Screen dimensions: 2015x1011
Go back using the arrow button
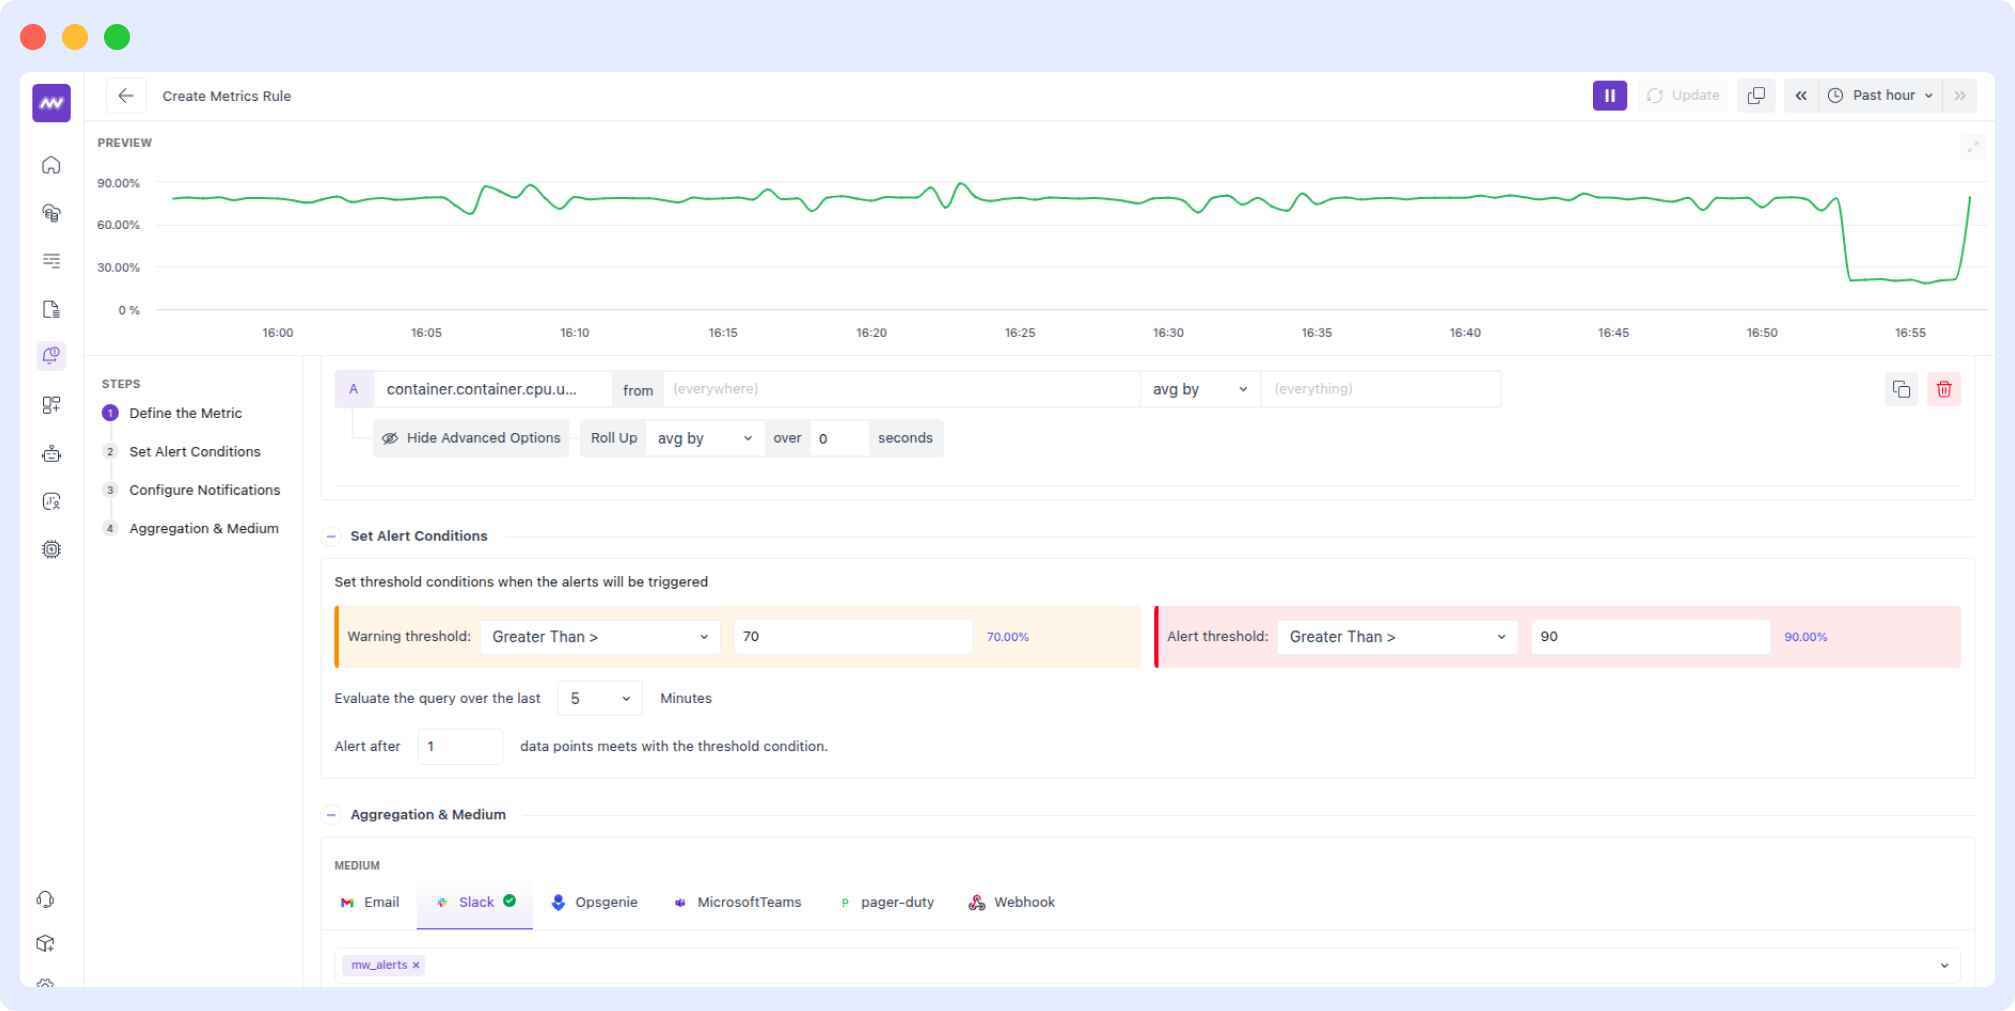click(x=126, y=96)
